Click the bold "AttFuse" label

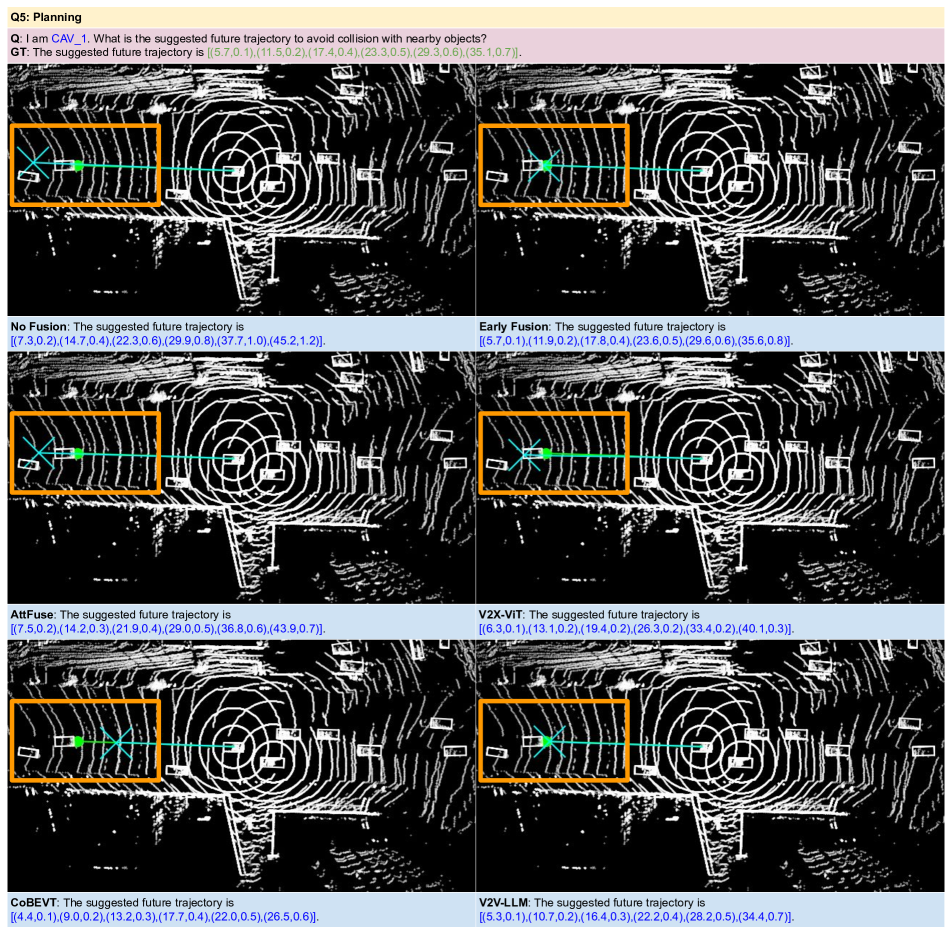(x=32, y=615)
